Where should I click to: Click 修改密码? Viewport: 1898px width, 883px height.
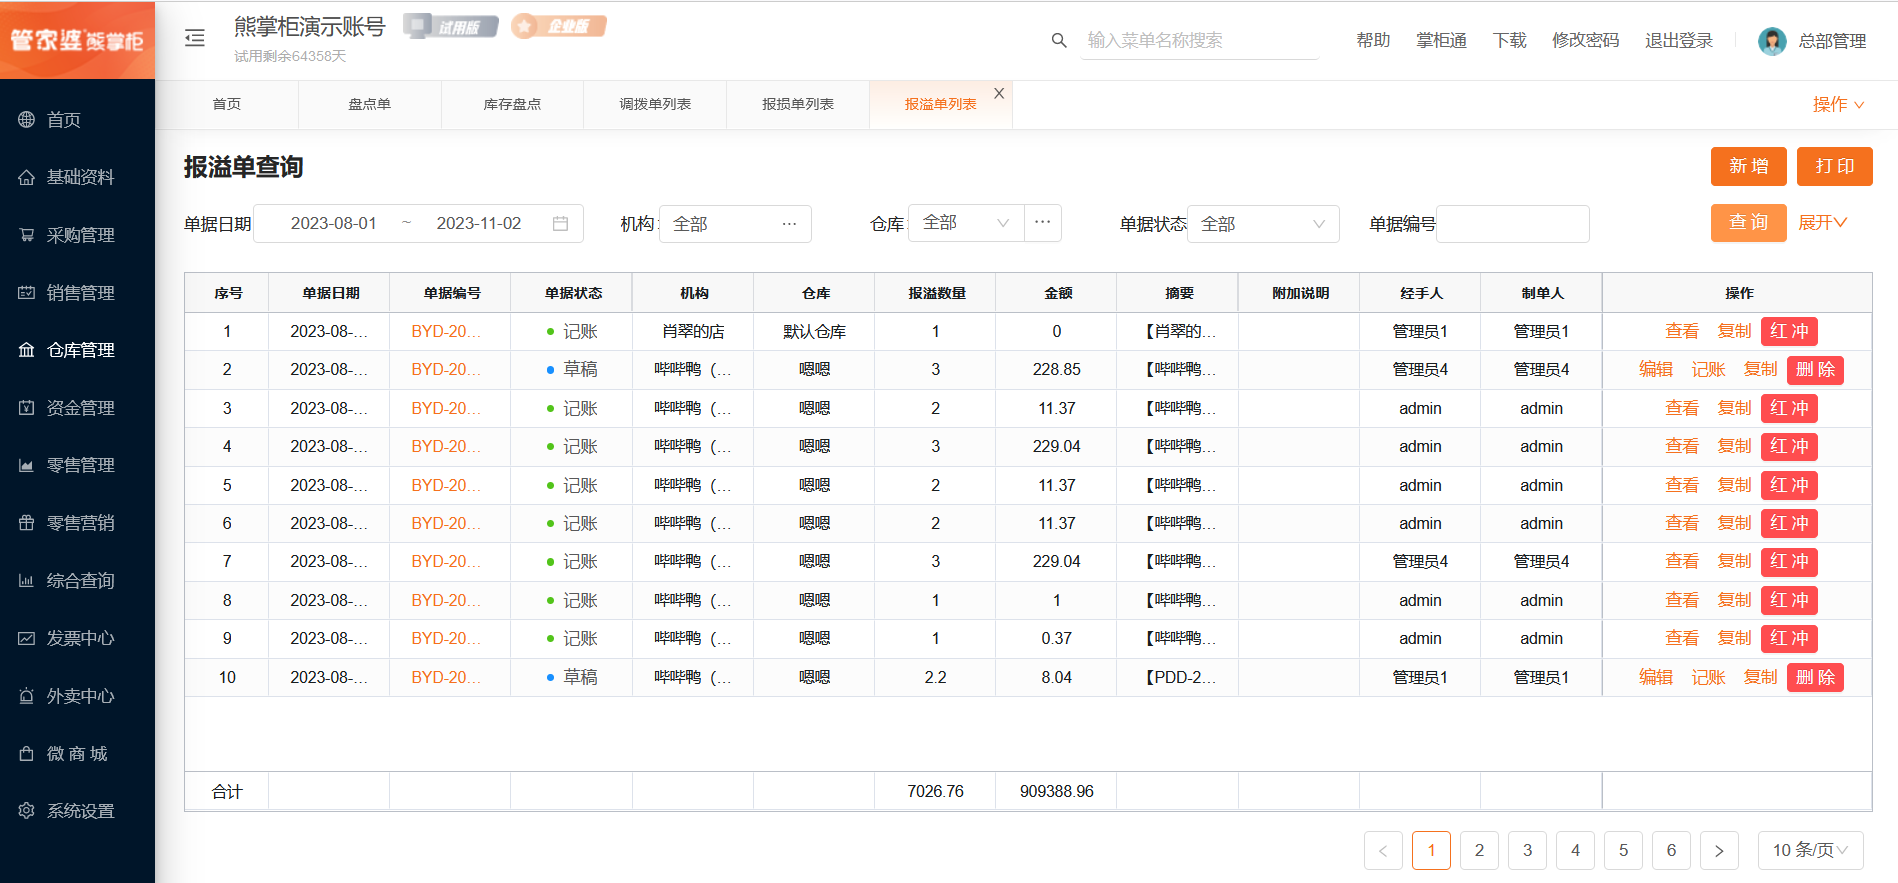[1585, 40]
